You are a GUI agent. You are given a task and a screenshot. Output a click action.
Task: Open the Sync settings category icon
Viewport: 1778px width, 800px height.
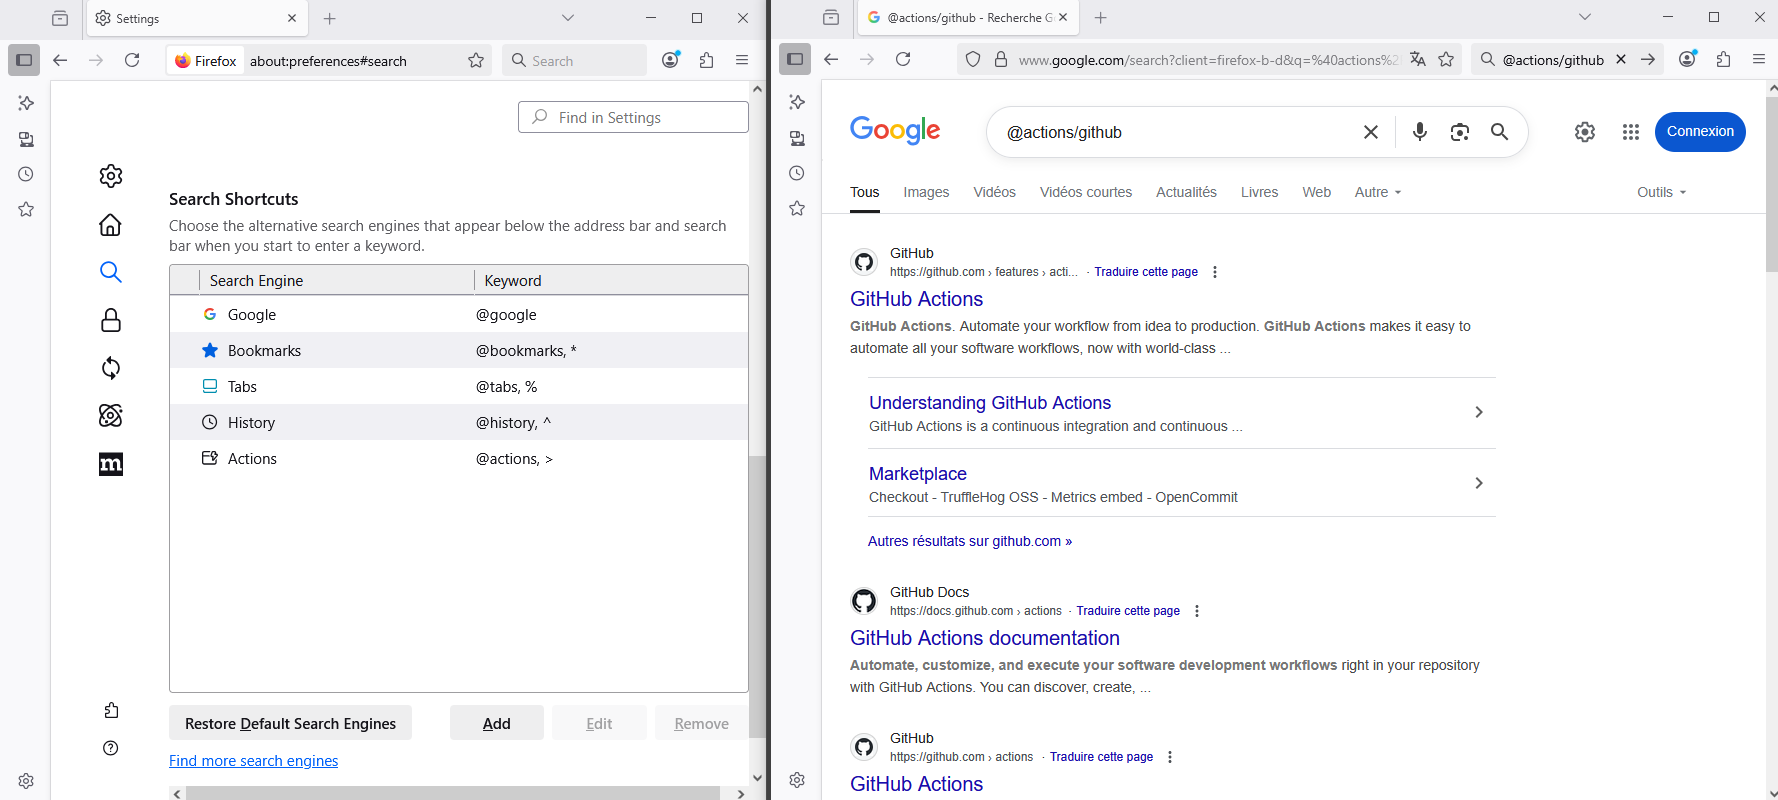pos(111,368)
